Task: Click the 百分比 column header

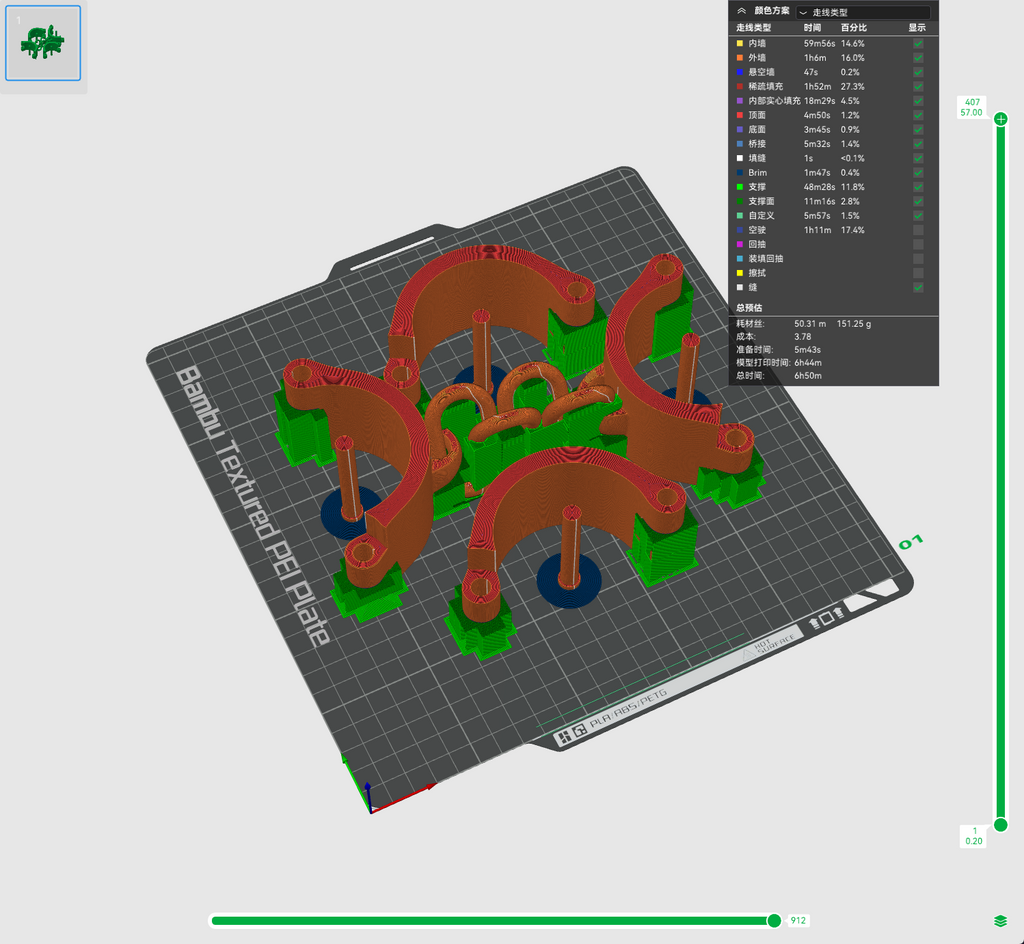Action: 854,28
